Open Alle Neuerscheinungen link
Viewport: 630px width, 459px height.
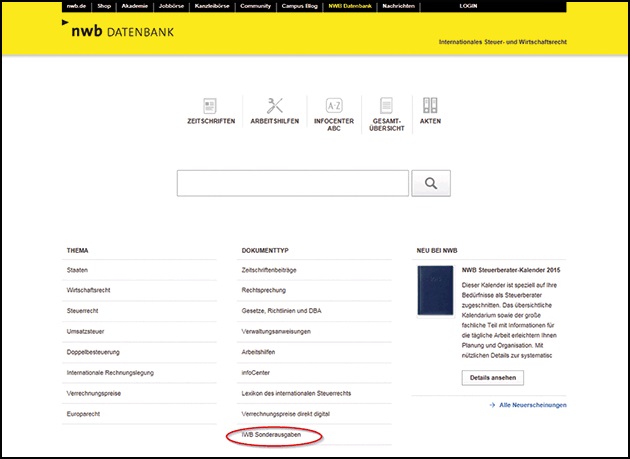click(x=531, y=405)
